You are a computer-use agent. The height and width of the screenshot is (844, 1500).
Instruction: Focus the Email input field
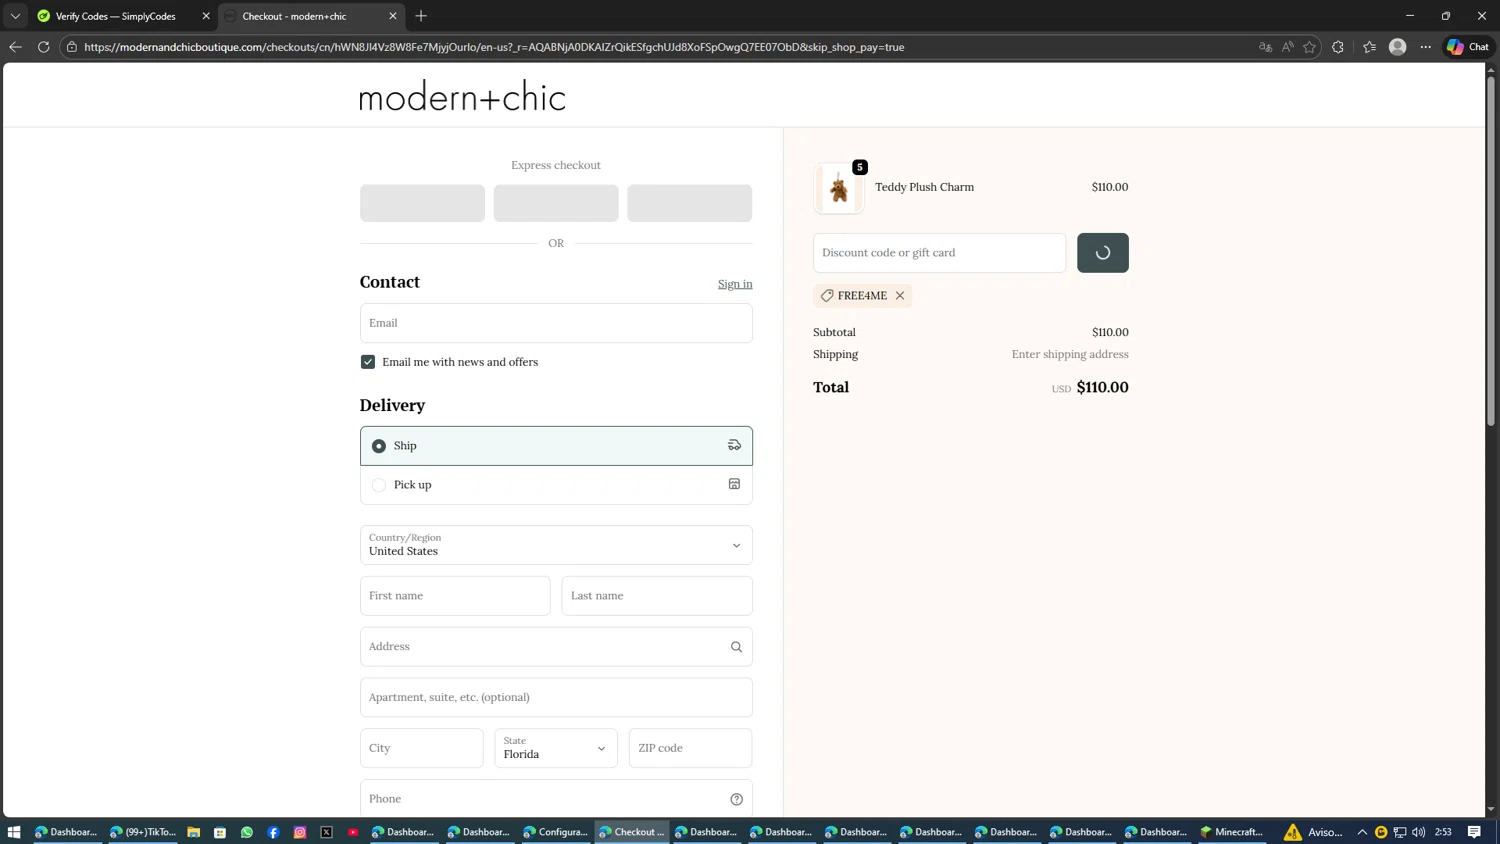[x=556, y=323]
